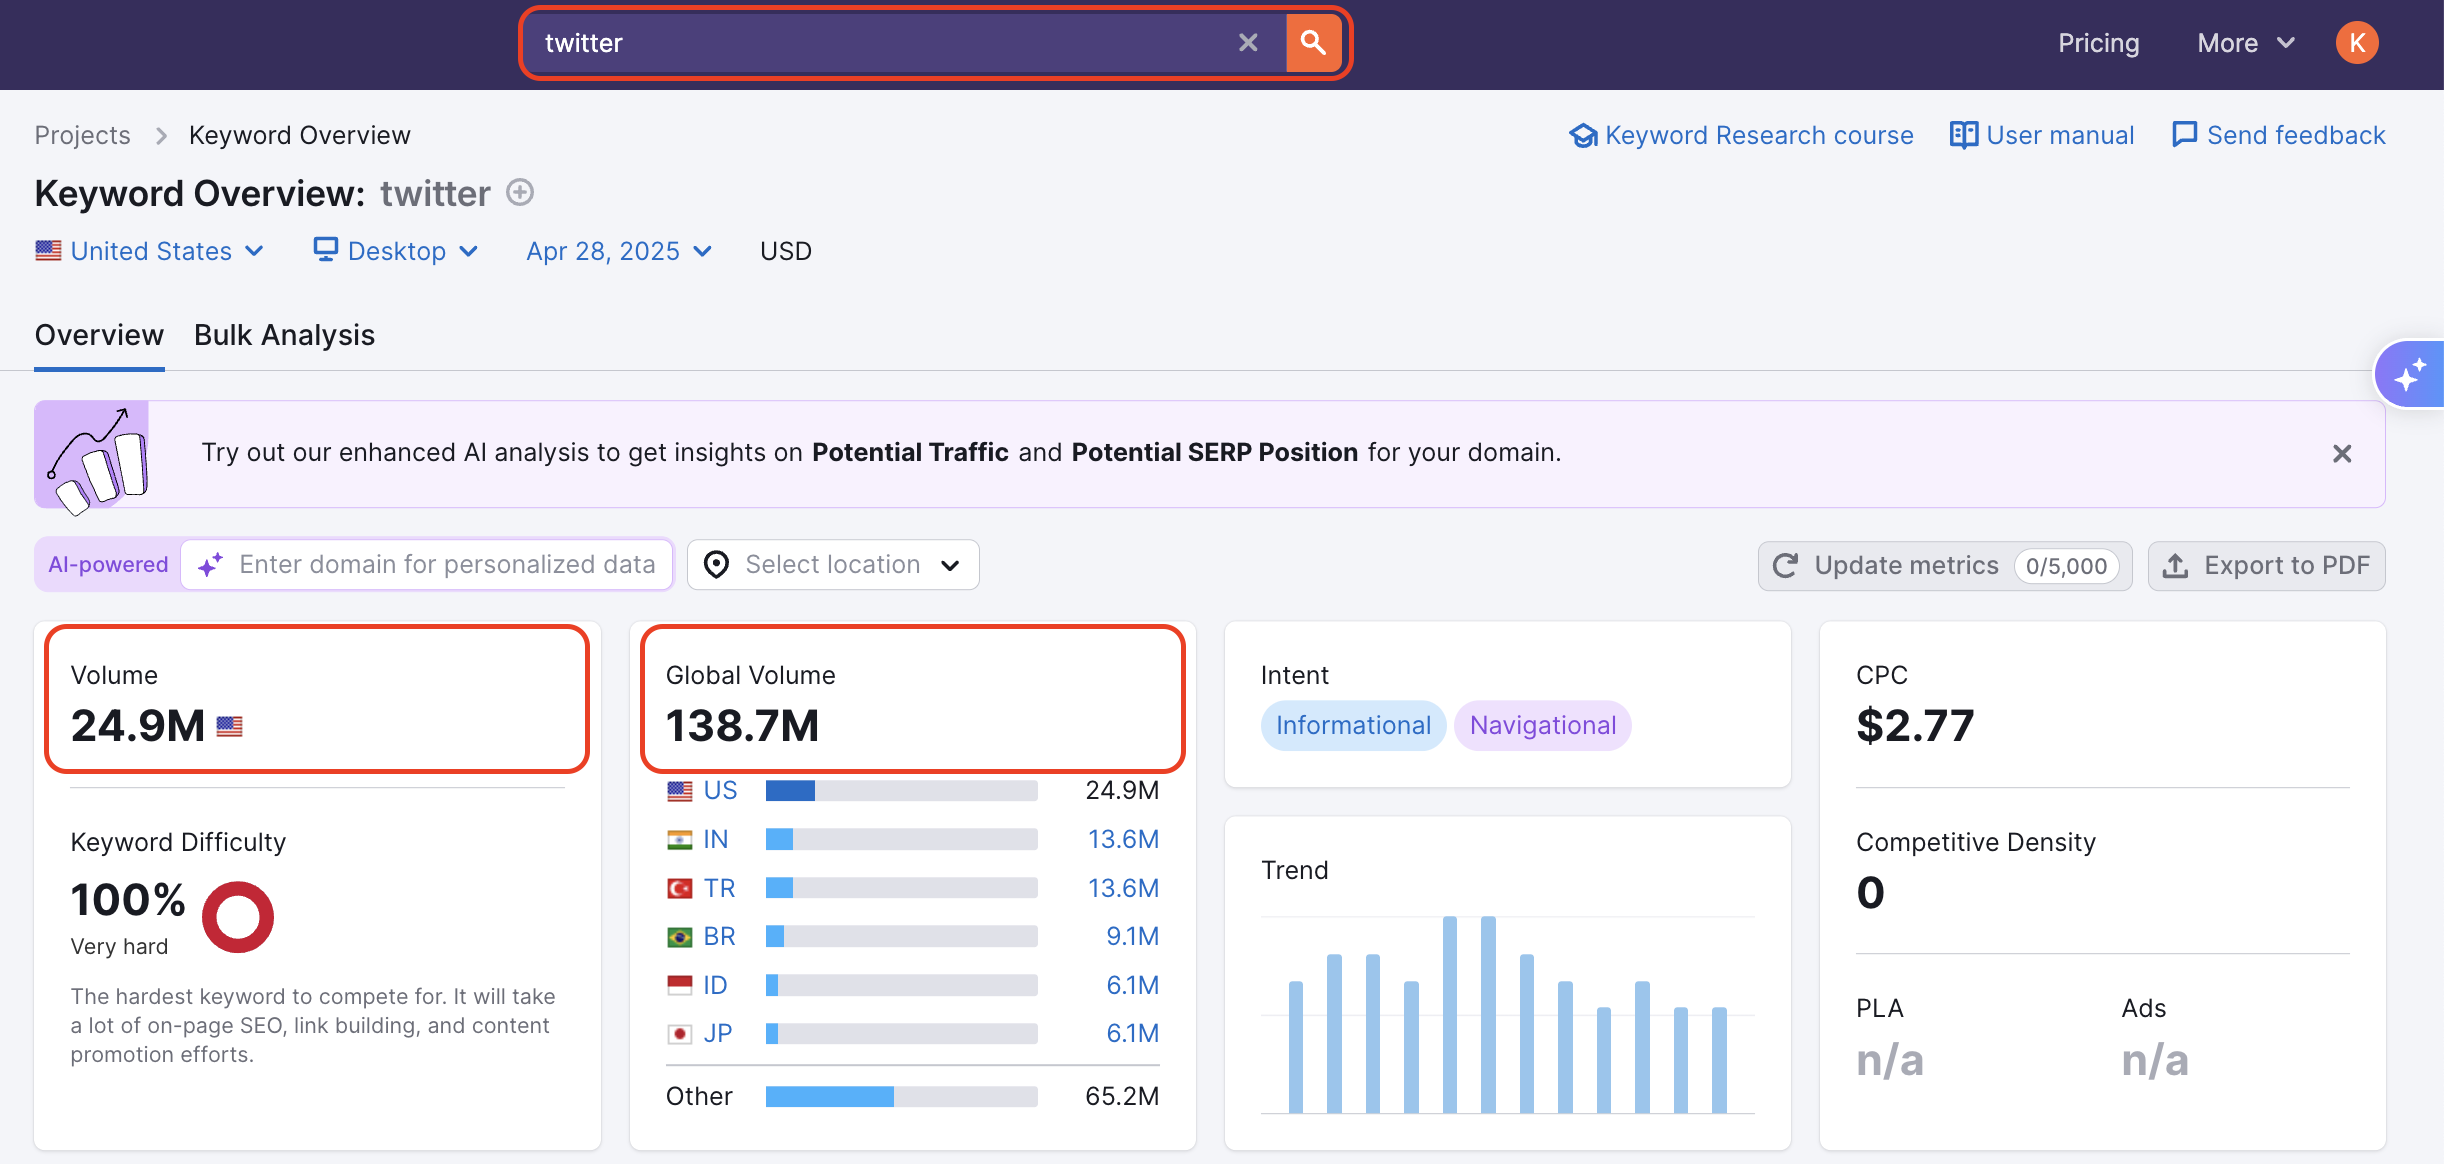Click Export to PDF button
Screen dimensions: 2444x1164
coord(2266,566)
